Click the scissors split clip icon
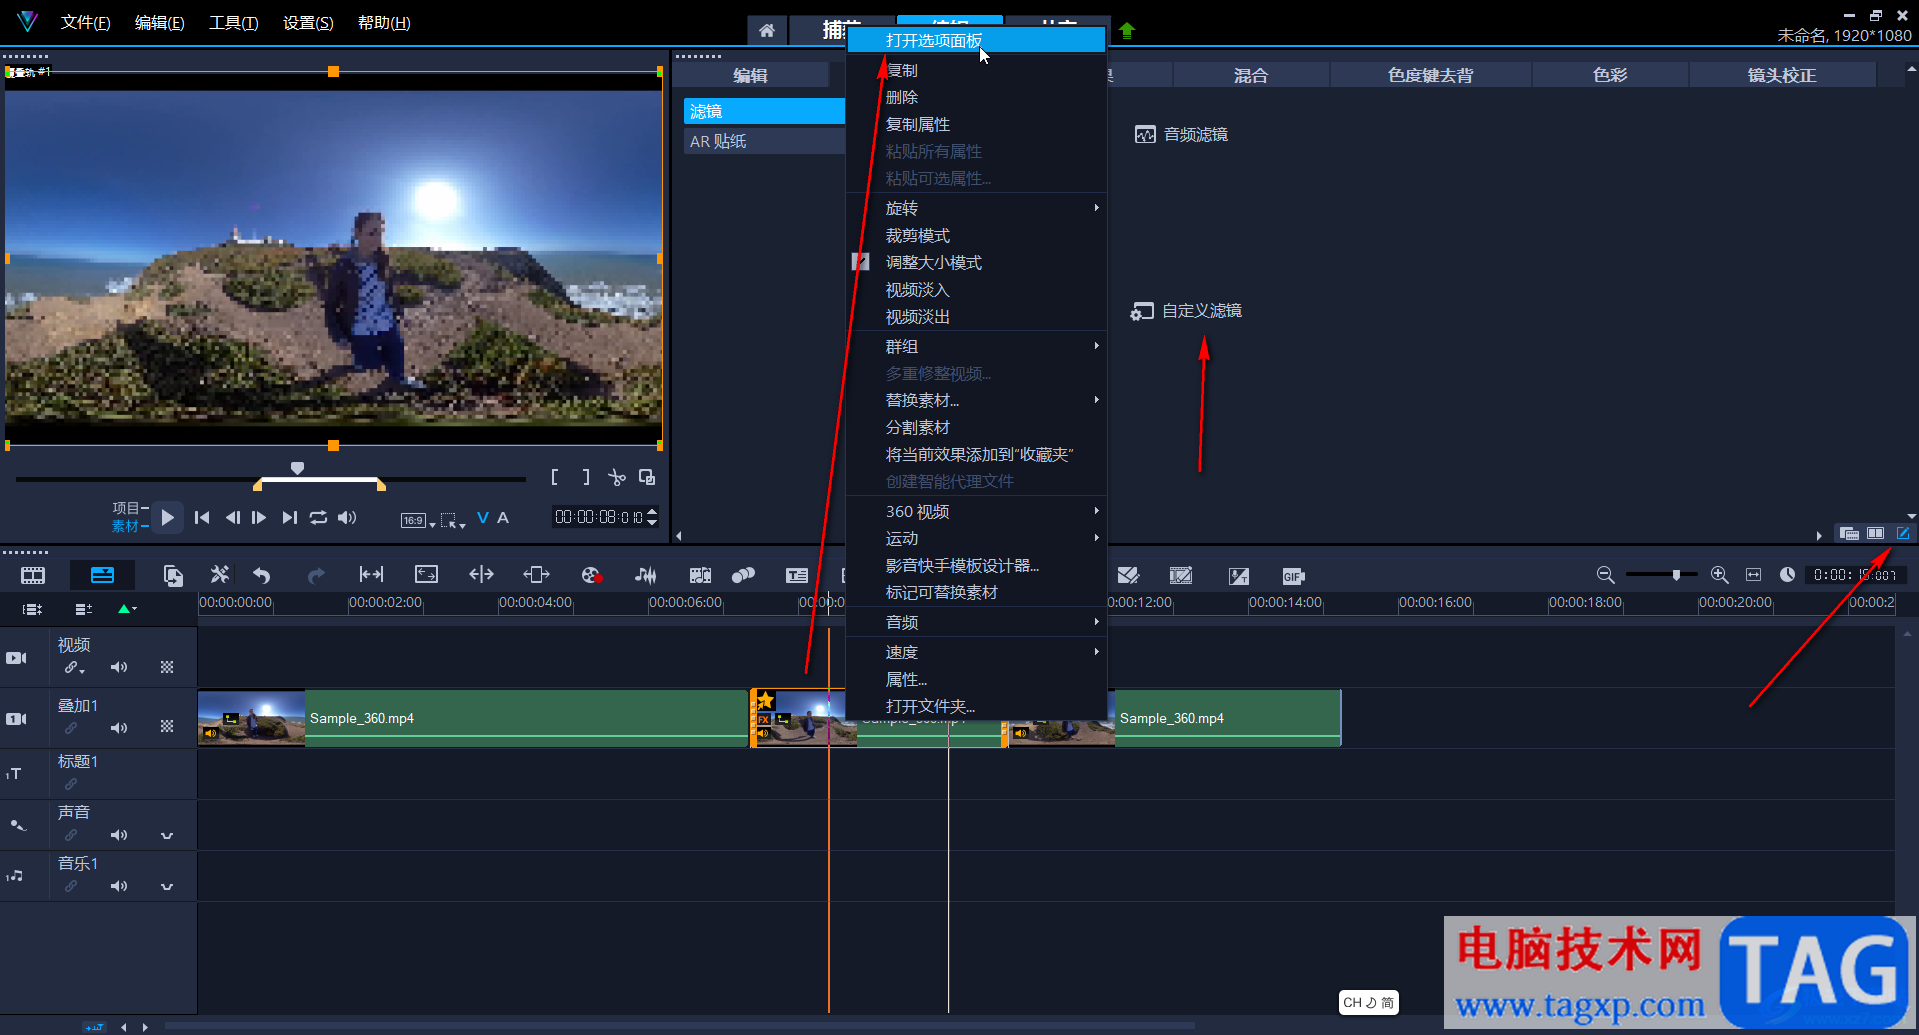The width and height of the screenshot is (1919, 1035). 617,478
